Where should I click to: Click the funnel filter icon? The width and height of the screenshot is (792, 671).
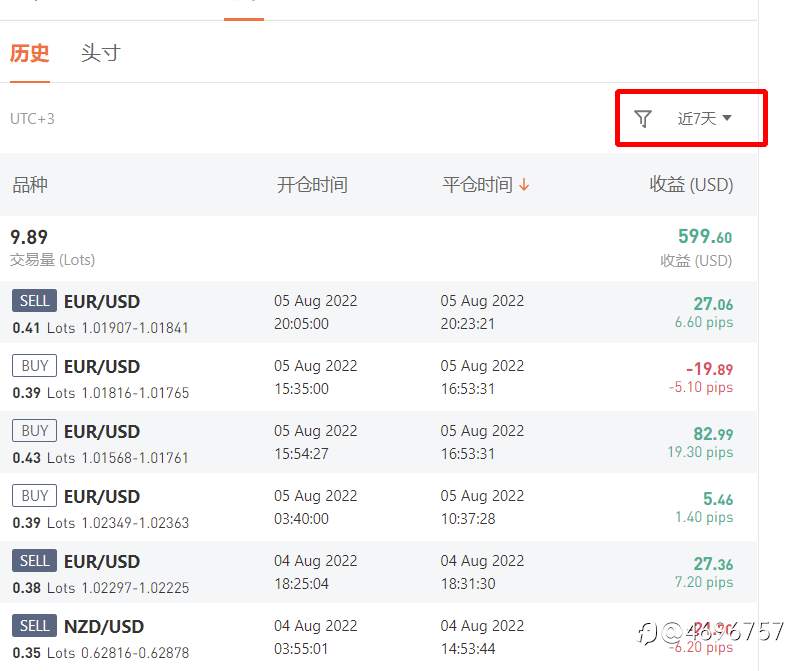coord(643,119)
